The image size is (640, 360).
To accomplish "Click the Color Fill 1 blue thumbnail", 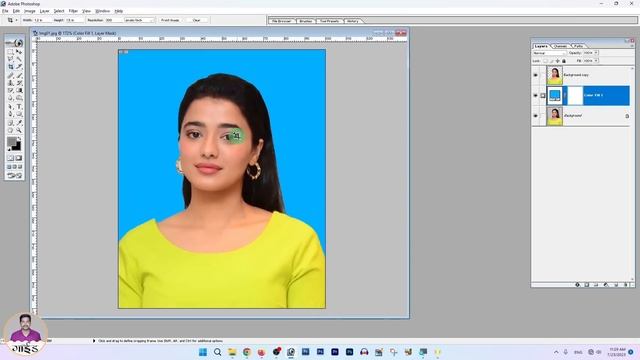I will 554,96.
